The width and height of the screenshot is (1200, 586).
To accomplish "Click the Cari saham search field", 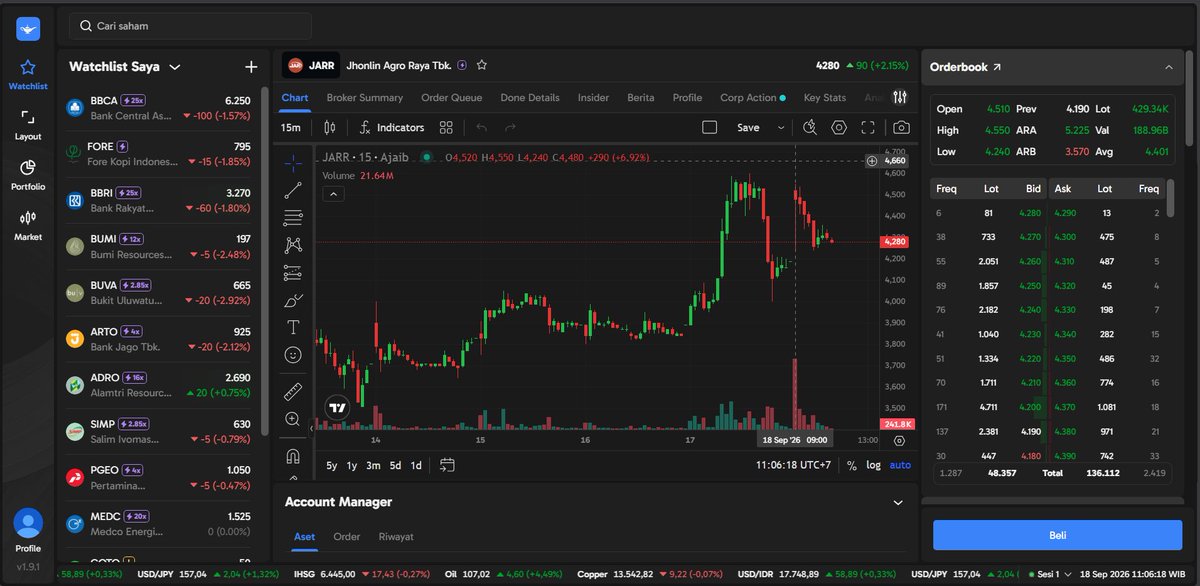I will click(190, 26).
